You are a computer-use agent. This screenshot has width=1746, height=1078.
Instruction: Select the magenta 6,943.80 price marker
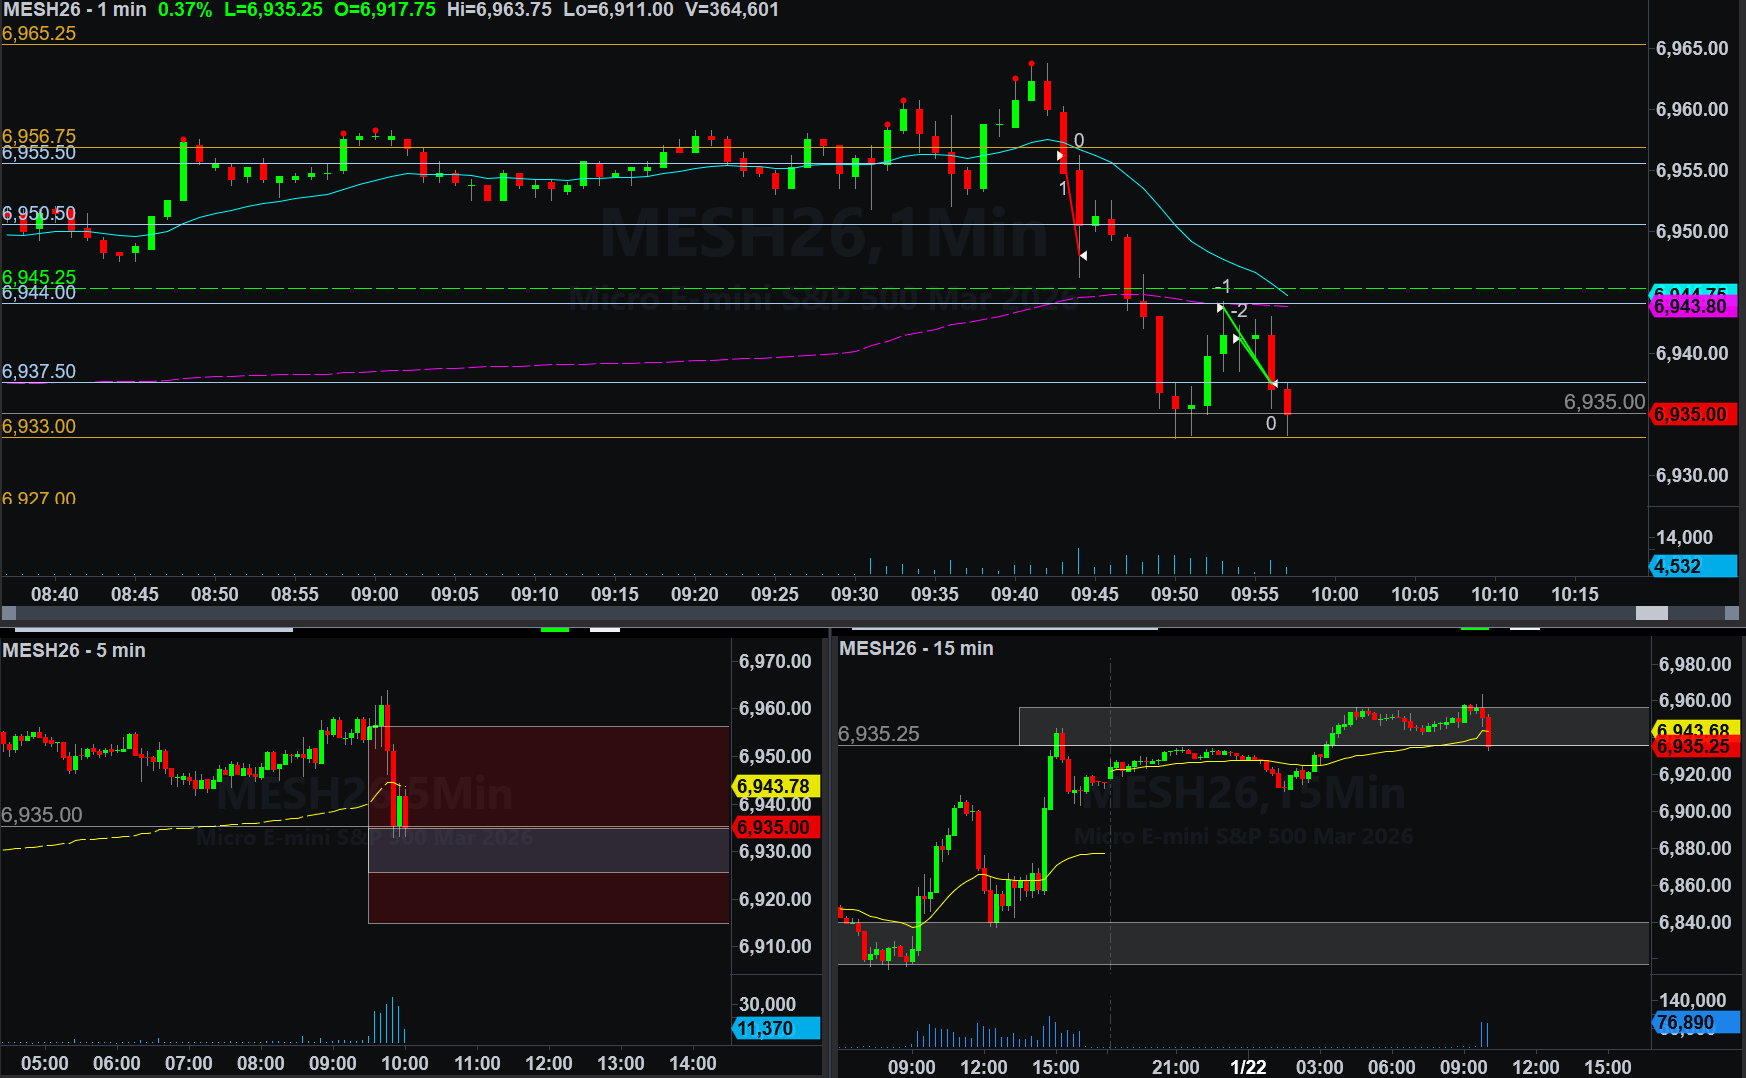(1692, 307)
